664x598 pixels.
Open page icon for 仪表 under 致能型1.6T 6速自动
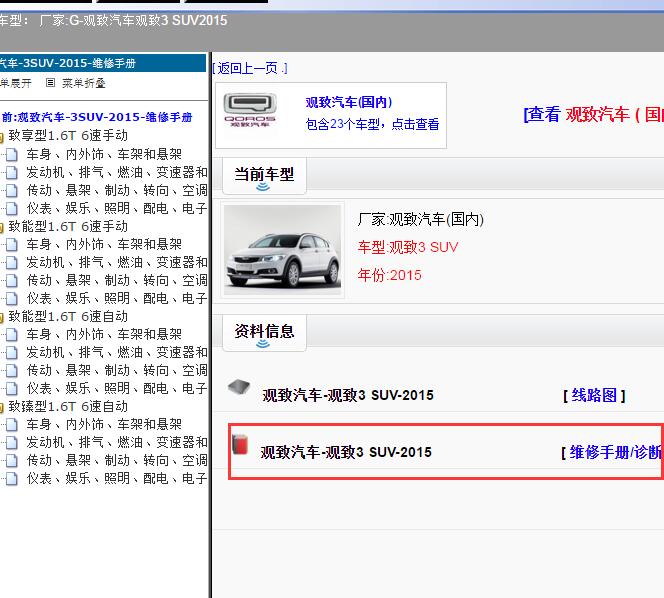(x=12, y=388)
